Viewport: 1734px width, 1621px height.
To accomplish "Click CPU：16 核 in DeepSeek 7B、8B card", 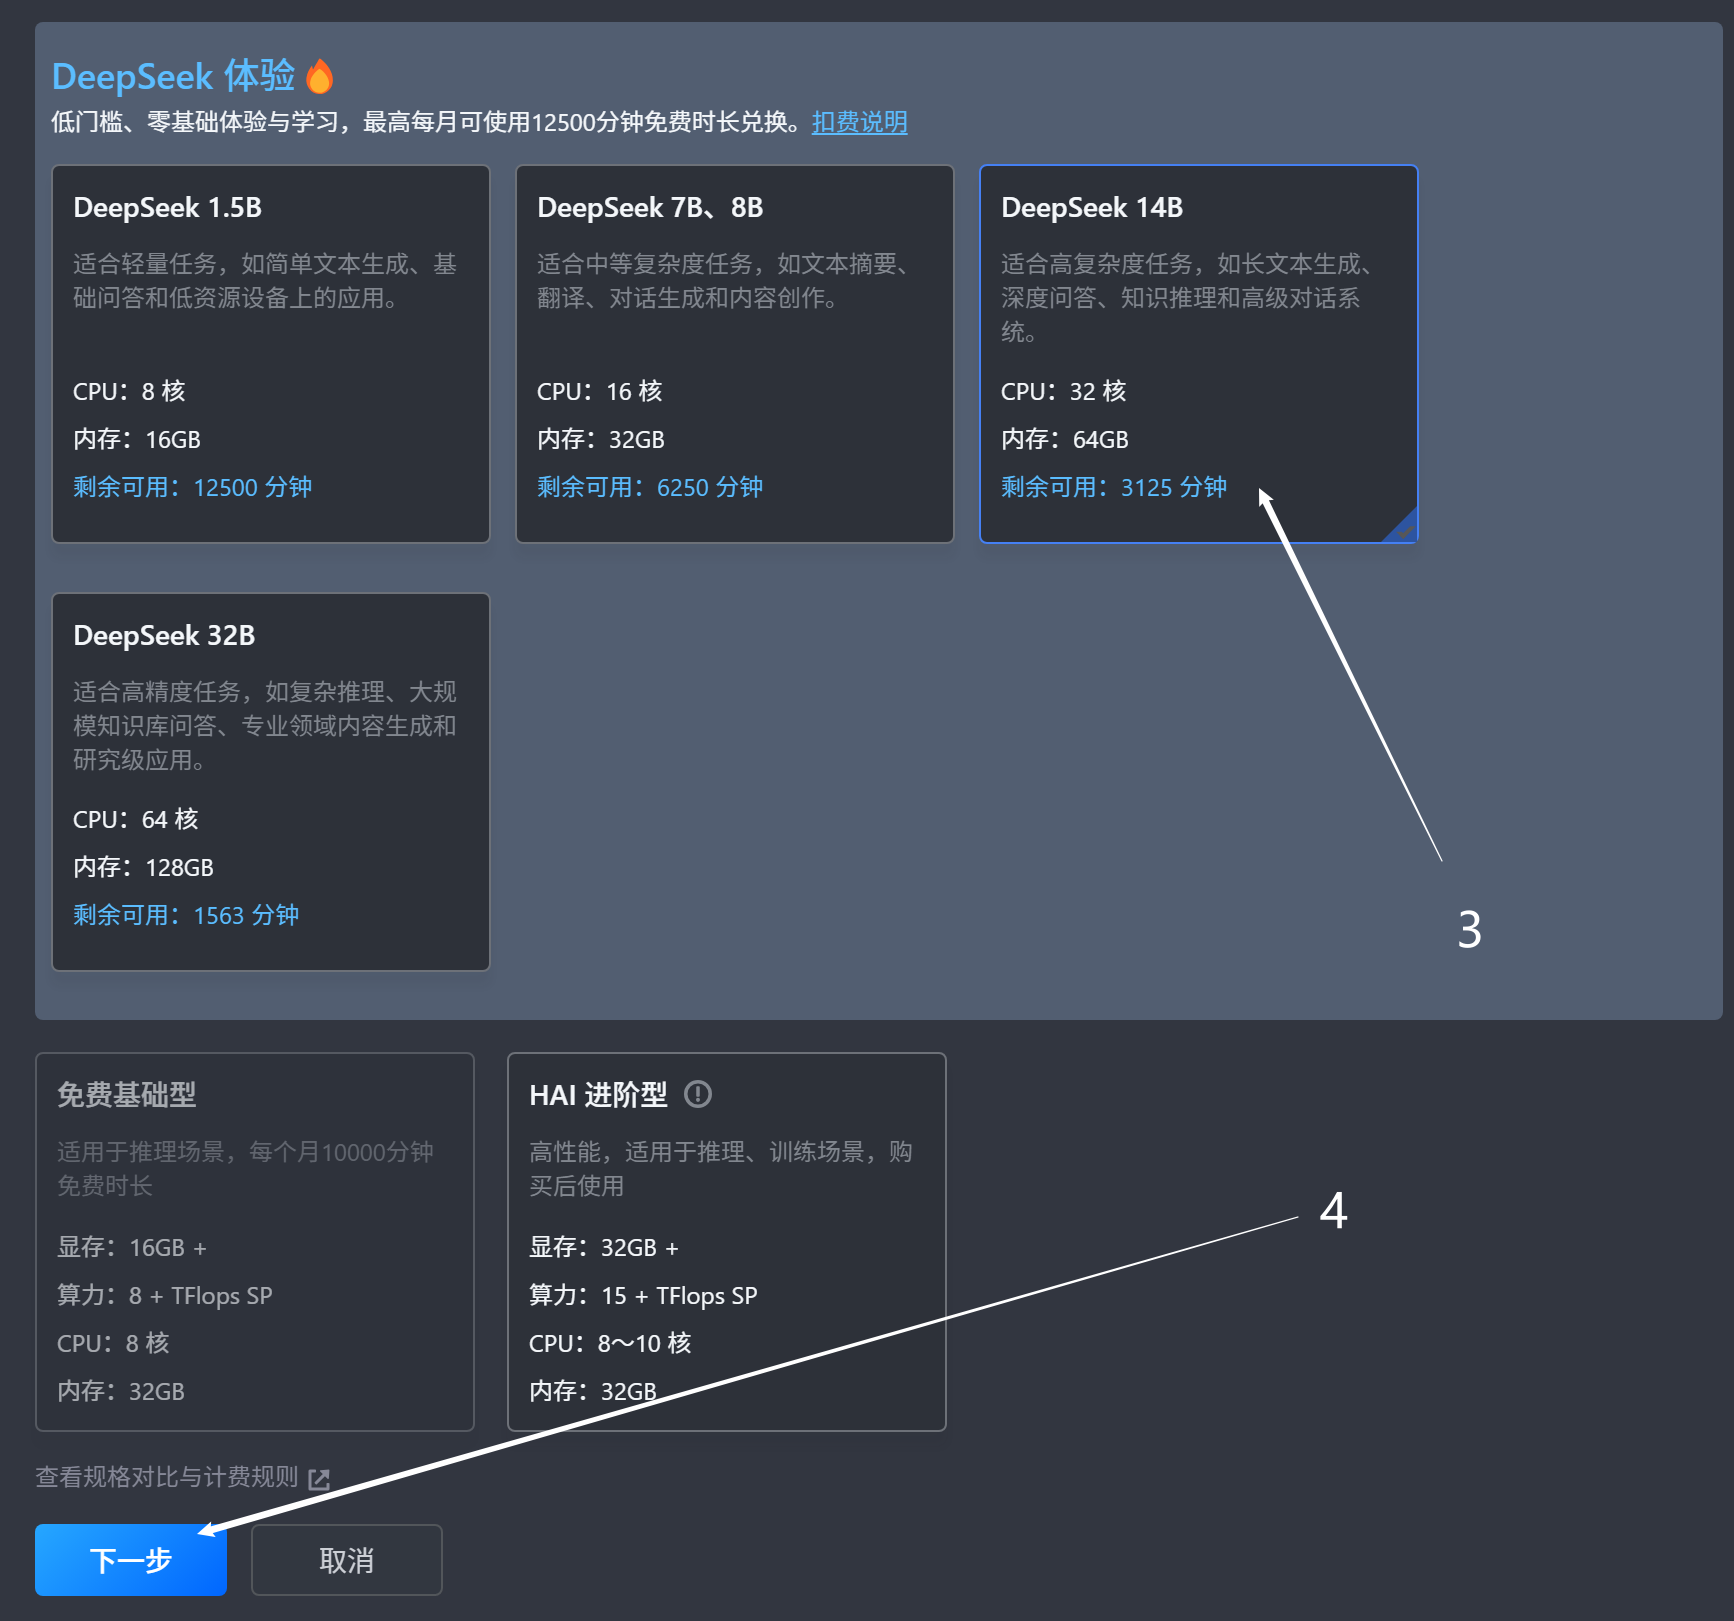I will click(x=600, y=391).
